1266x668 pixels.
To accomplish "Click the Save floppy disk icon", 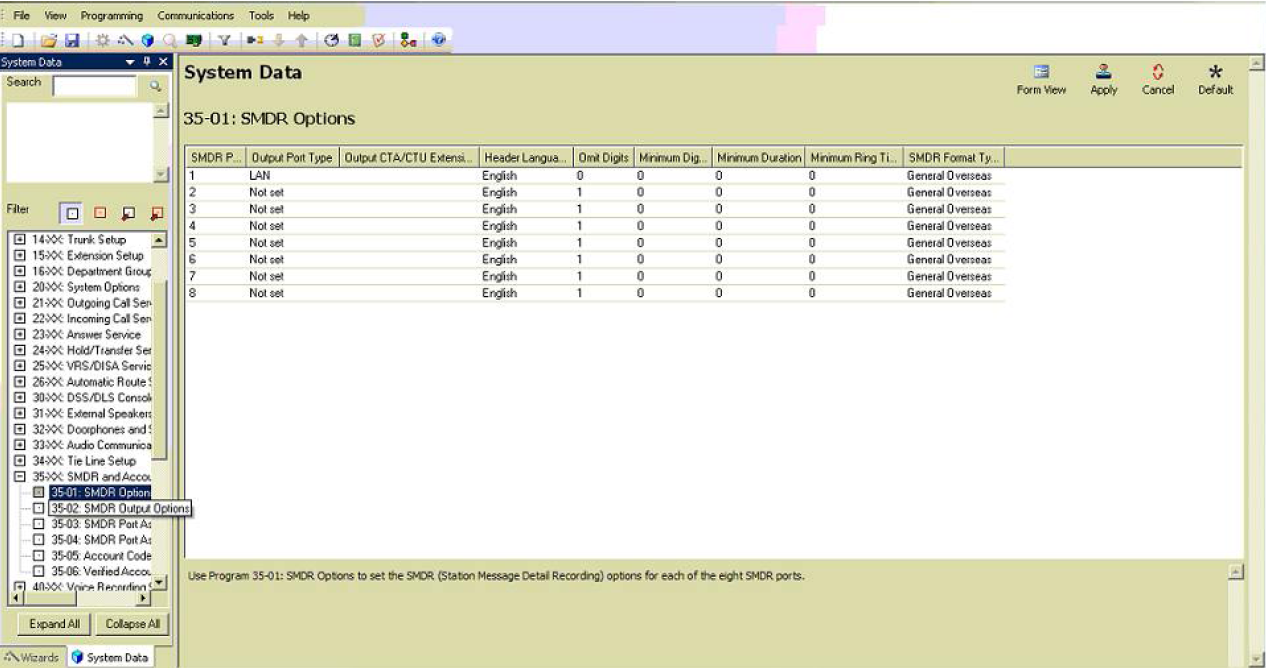I will pyautogui.click(x=72, y=41).
